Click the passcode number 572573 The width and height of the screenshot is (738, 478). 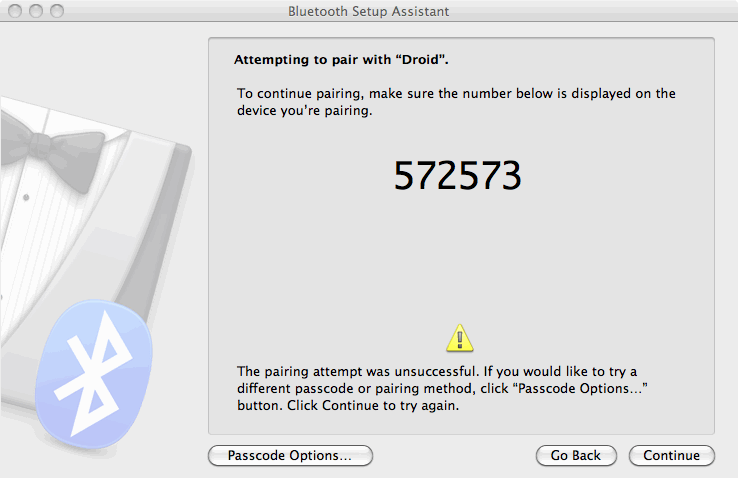click(458, 177)
